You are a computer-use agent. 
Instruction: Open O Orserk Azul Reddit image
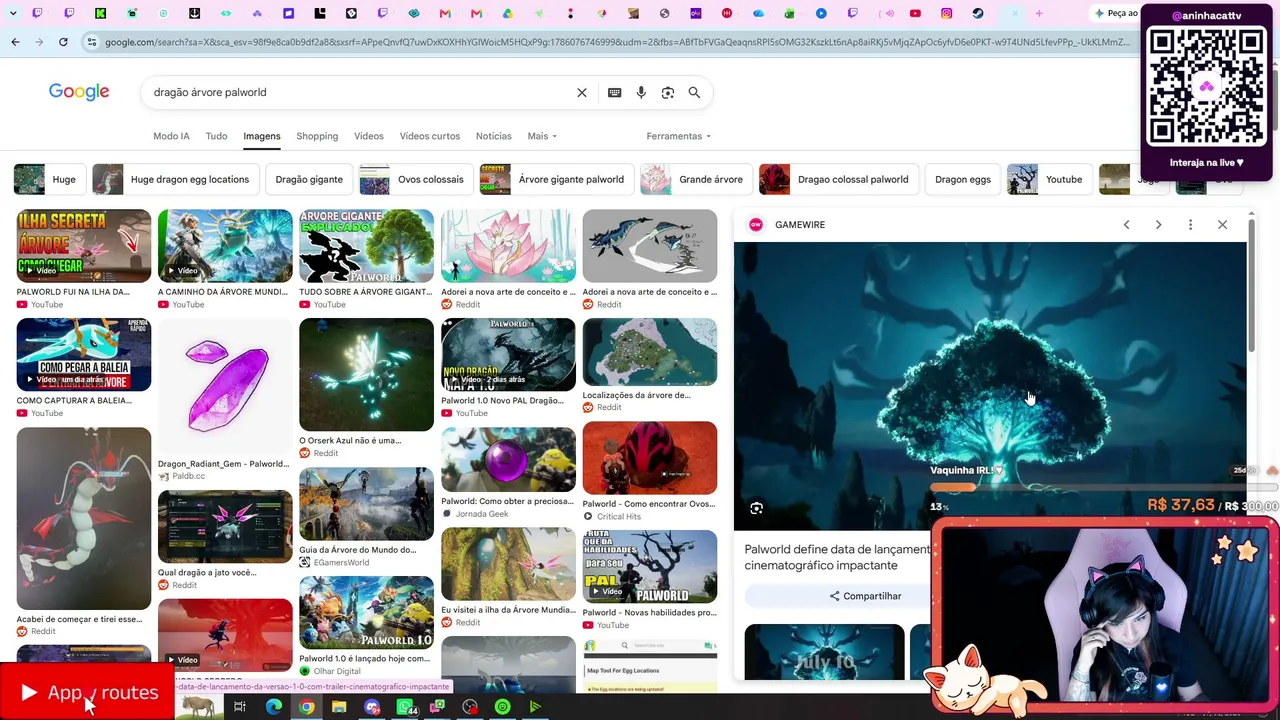tap(366, 375)
